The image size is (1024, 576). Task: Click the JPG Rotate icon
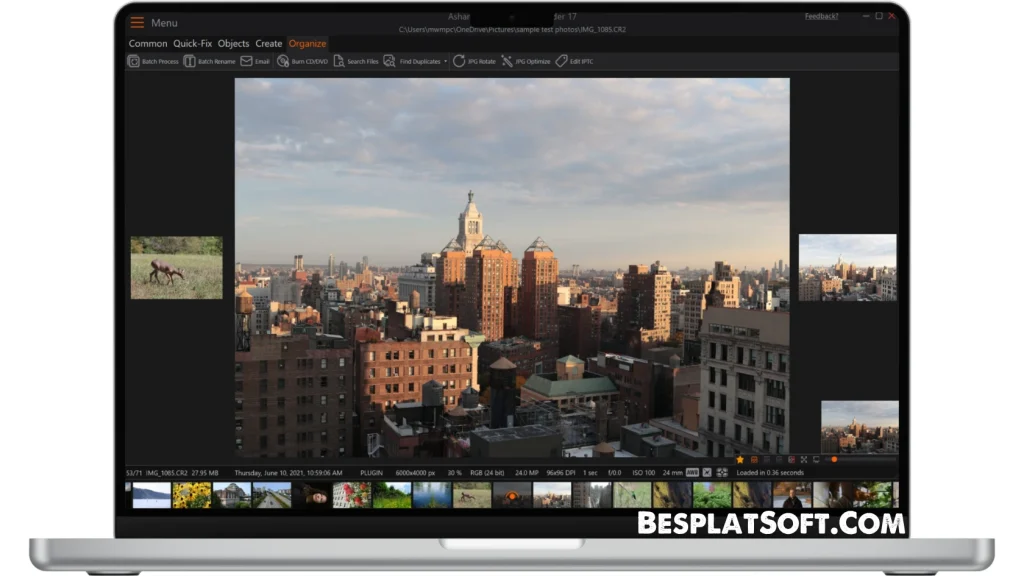(x=459, y=61)
